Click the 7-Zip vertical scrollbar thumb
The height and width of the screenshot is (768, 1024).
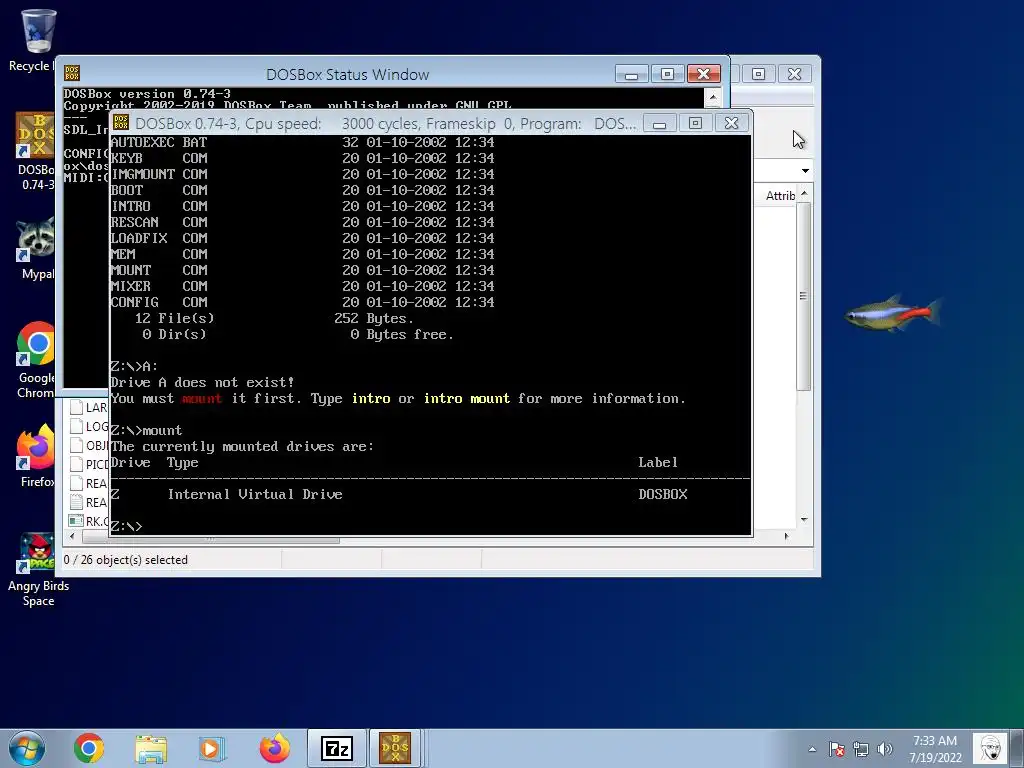[x=804, y=296]
